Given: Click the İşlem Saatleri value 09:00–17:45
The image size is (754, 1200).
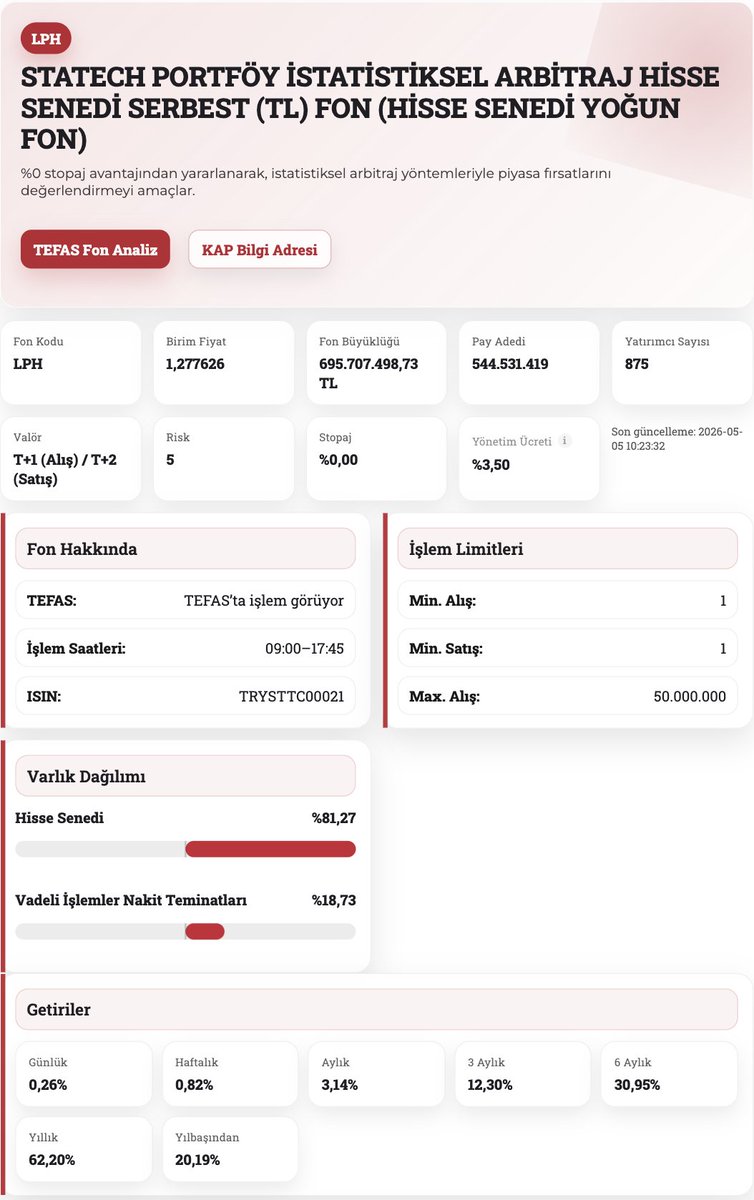Looking at the screenshot, I should click(304, 649).
